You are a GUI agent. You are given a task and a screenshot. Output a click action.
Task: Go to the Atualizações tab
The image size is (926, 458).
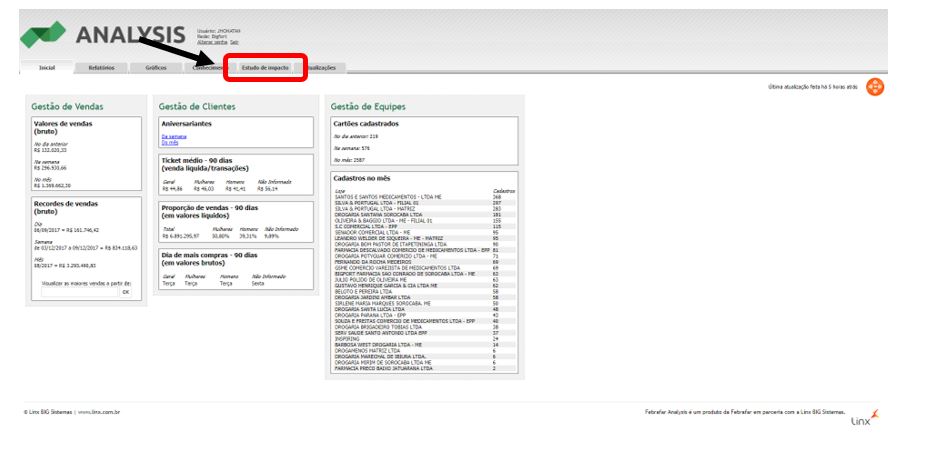(322, 68)
